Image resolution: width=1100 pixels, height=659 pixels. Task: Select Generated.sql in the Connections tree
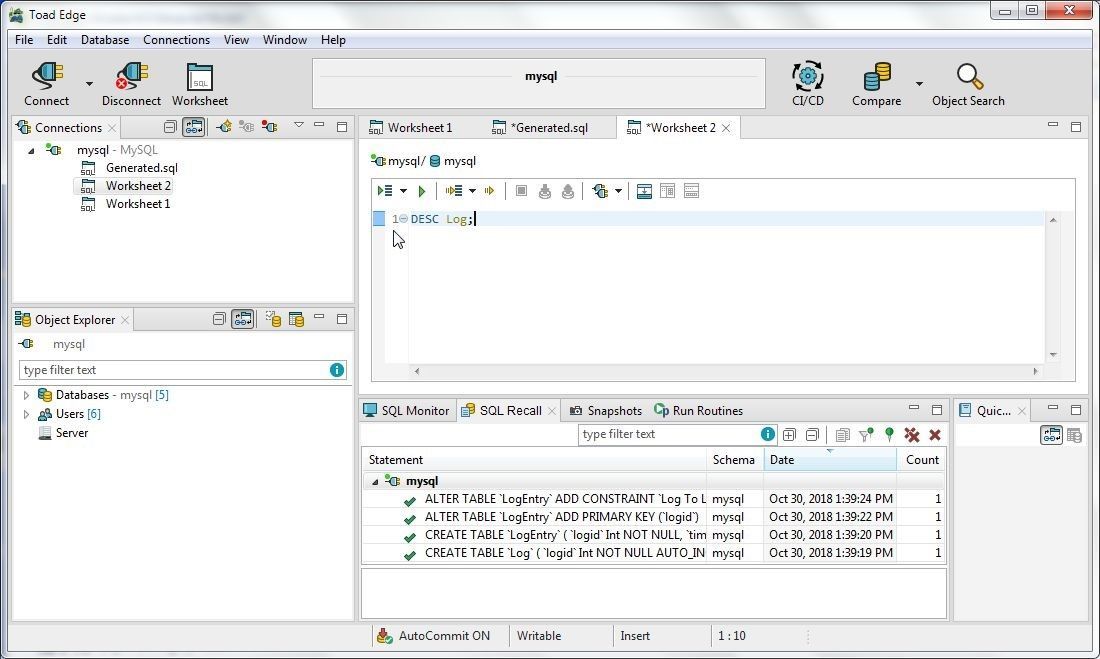click(142, 168)
